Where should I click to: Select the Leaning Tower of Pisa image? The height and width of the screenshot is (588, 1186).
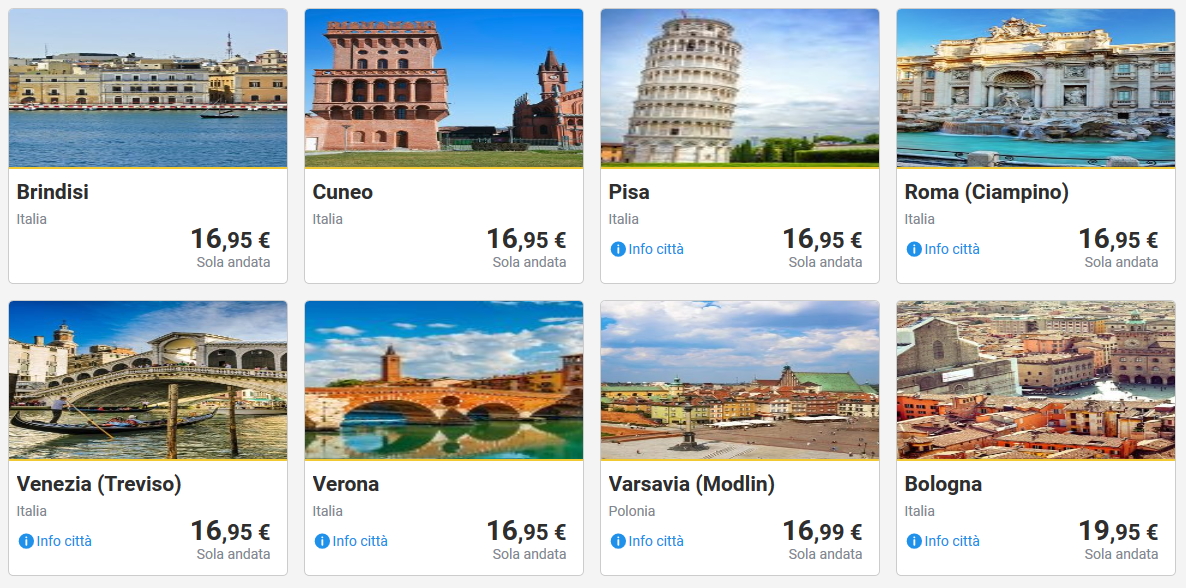pos(740,88)
